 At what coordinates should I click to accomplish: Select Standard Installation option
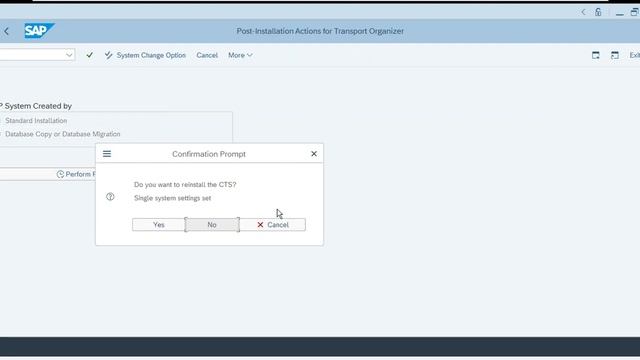[x=36, y=121]
